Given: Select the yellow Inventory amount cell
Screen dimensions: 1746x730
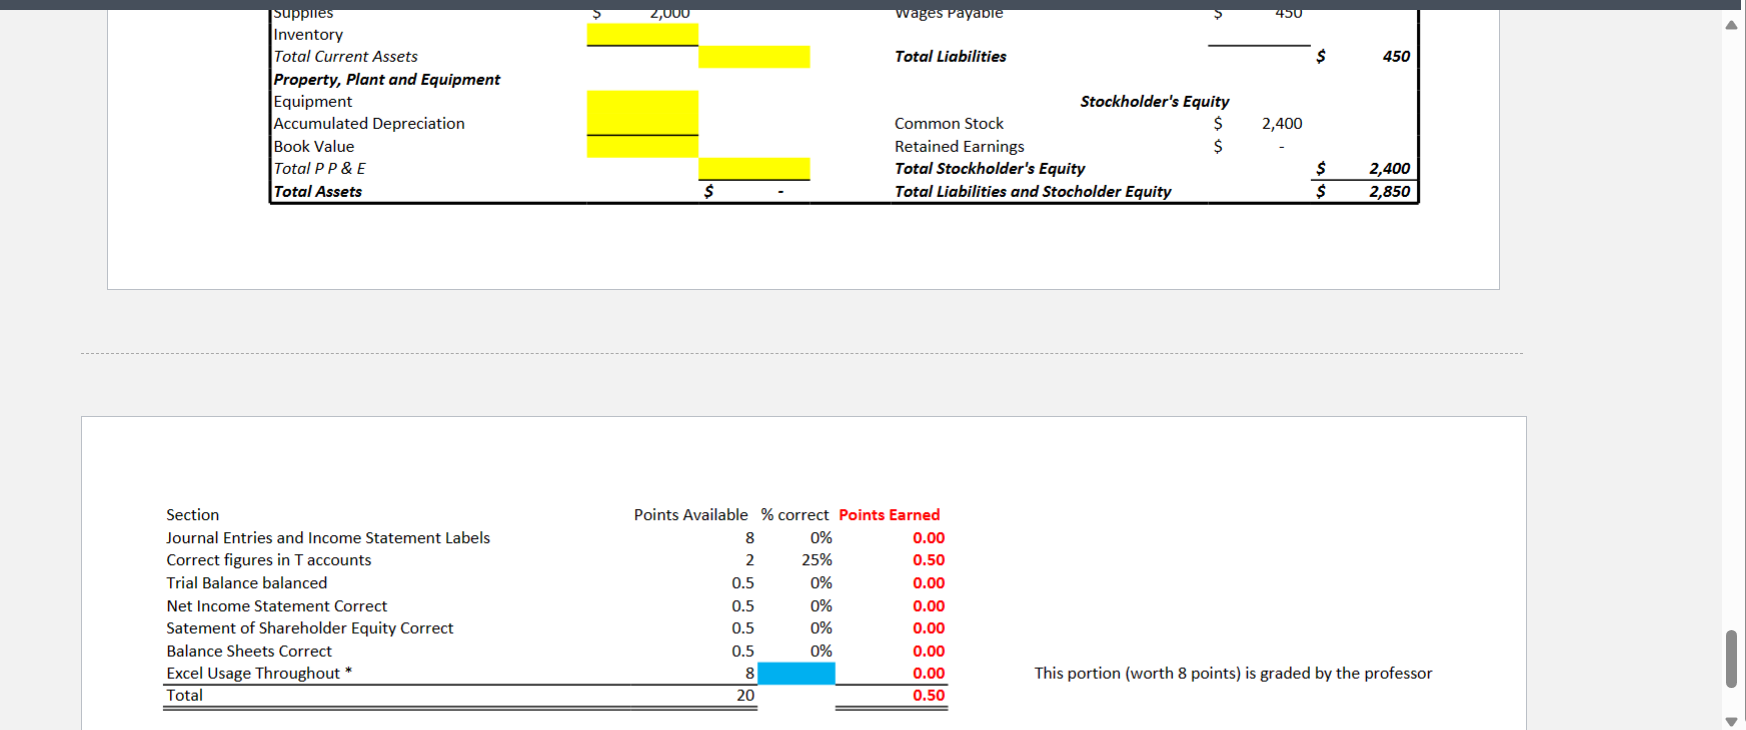Looking at the screenshot, I should 642,34.
